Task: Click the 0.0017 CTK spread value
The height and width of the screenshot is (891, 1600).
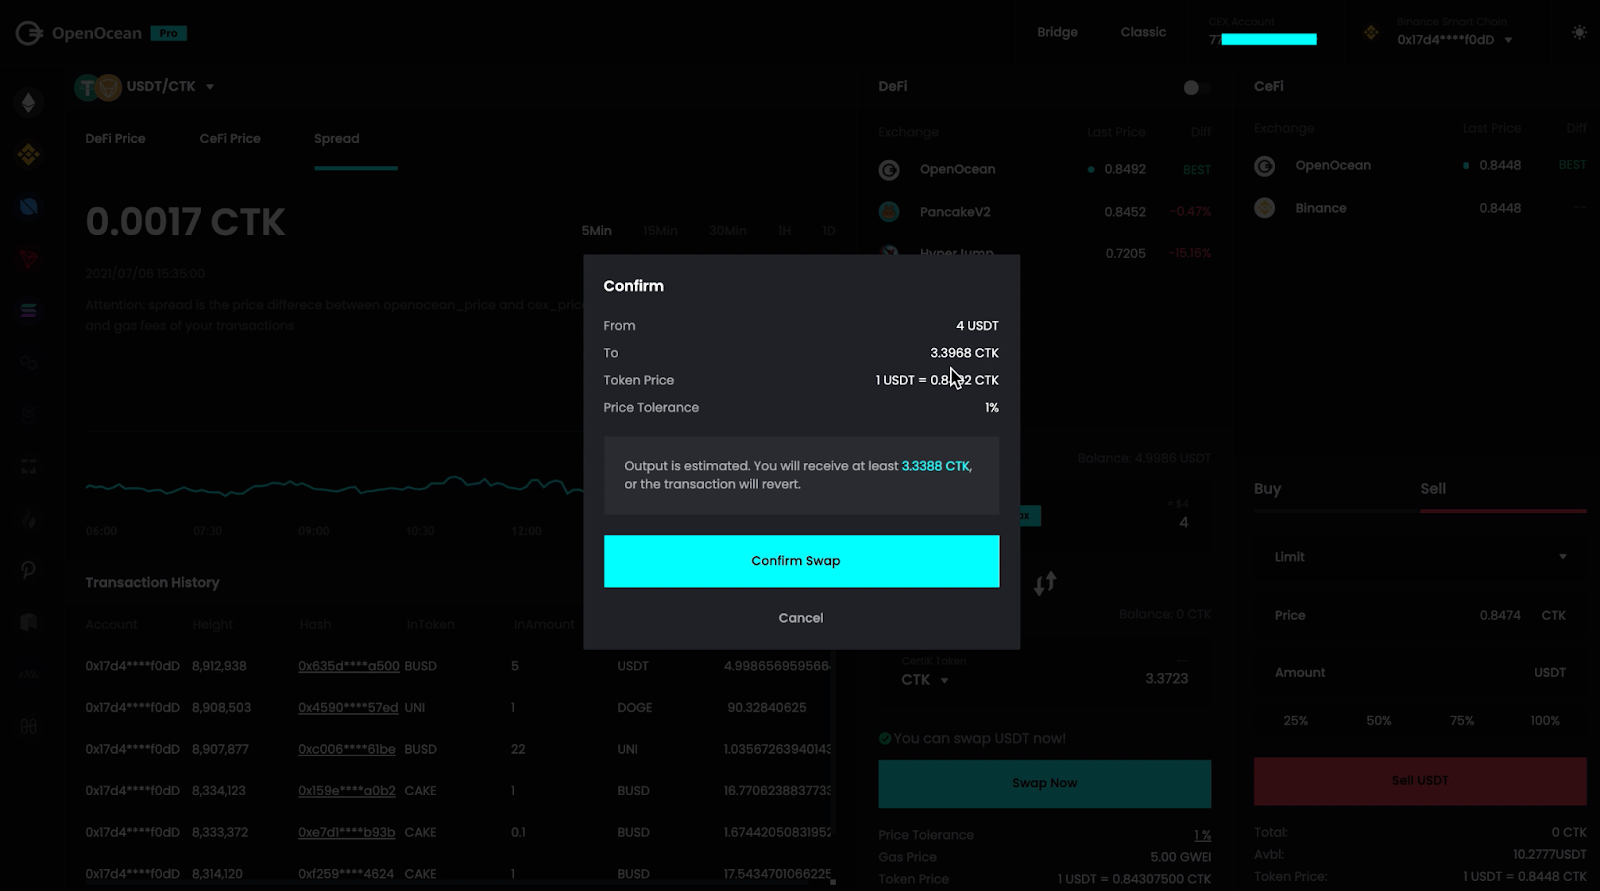Action: point(185,222)
